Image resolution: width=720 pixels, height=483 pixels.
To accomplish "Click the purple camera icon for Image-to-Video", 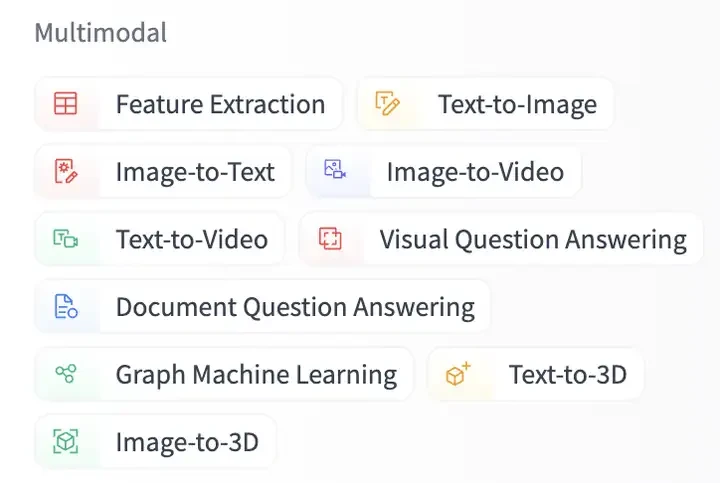I will 335,169.
